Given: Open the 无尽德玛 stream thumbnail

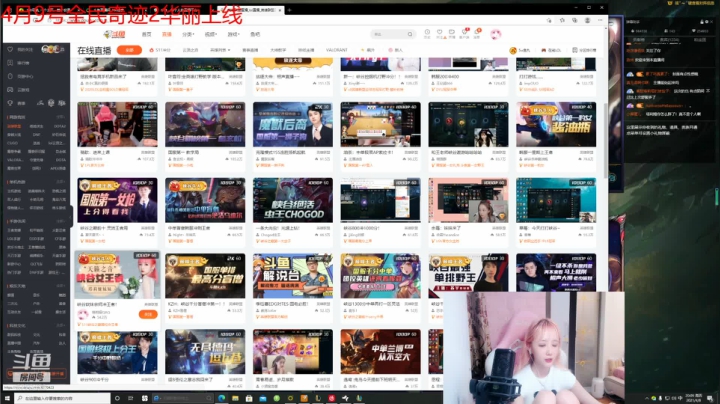Looking at the screenshot, I should point(205,351).
